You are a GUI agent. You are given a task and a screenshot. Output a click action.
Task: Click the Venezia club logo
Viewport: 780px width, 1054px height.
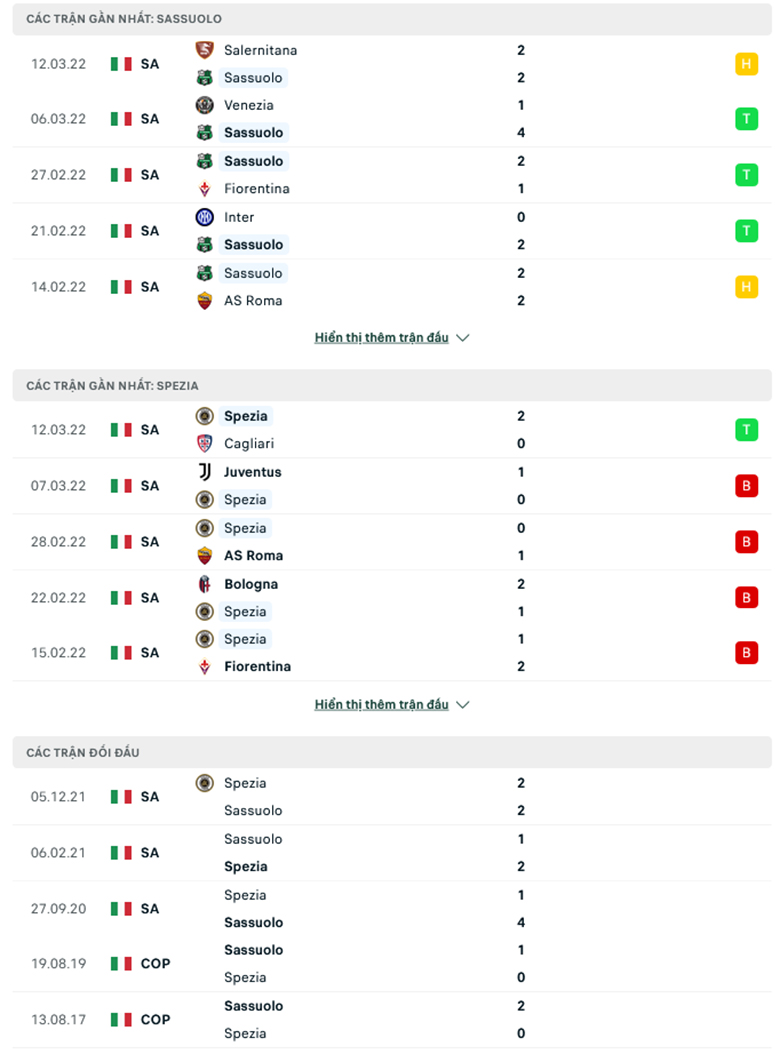click(x=205, y=105)
